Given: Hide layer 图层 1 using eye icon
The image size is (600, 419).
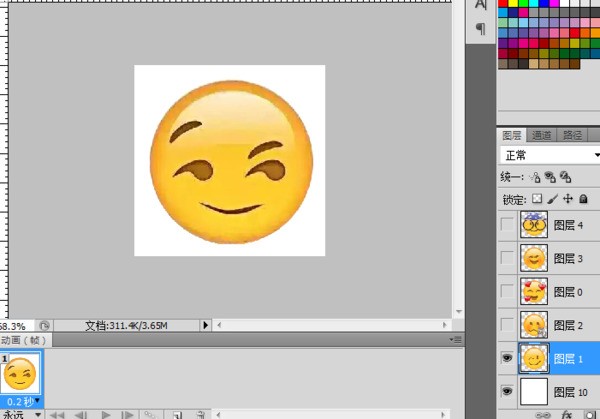Looking at the screenshot, I should tap(509, 357).
